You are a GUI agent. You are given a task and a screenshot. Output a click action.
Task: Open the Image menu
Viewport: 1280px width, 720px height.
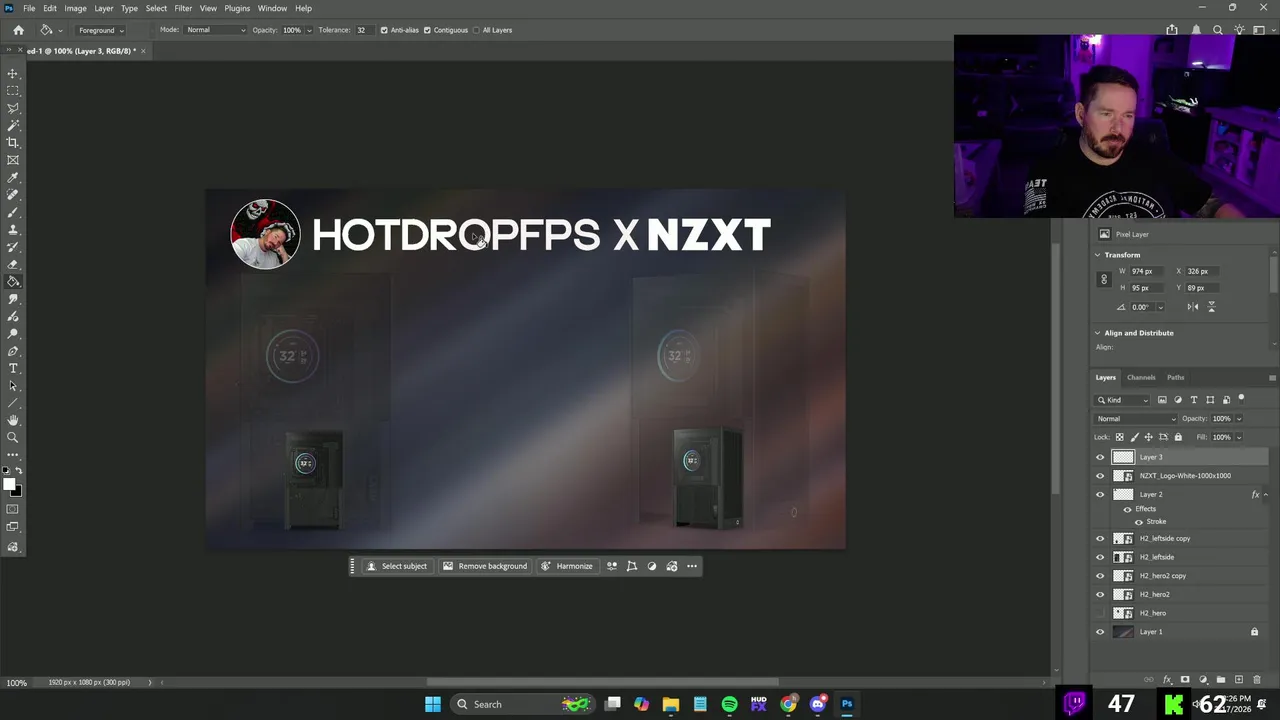tap(75, 8)
